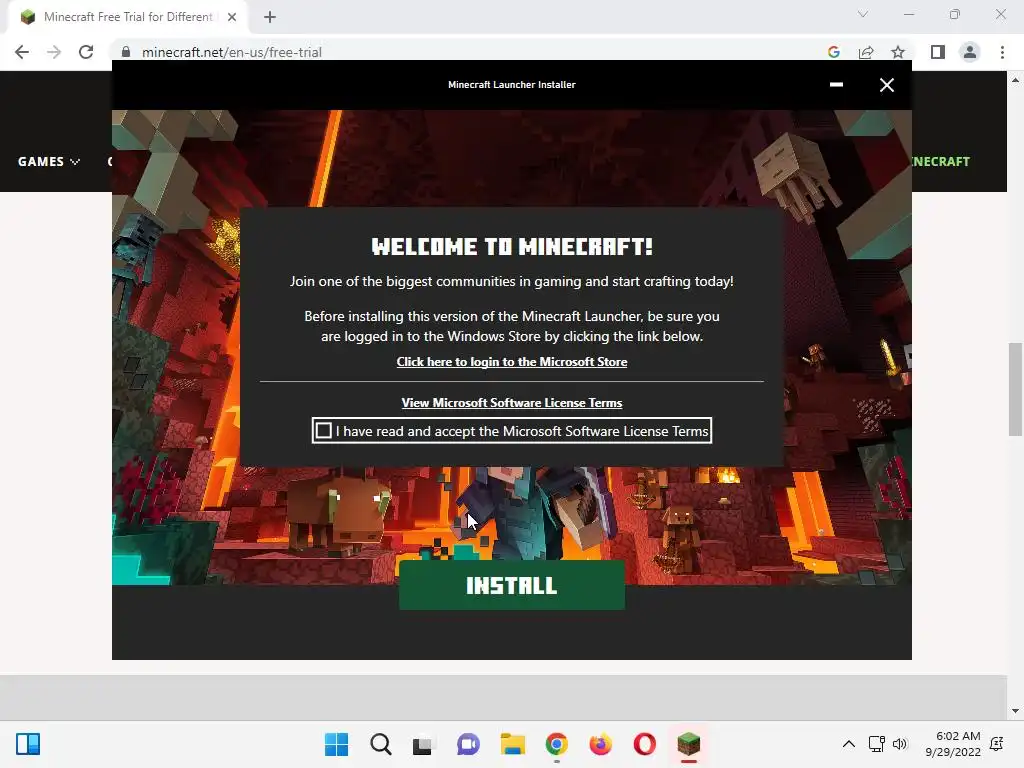
Task: Click the scrollbar up arrow
Action: coord(1015,80)
